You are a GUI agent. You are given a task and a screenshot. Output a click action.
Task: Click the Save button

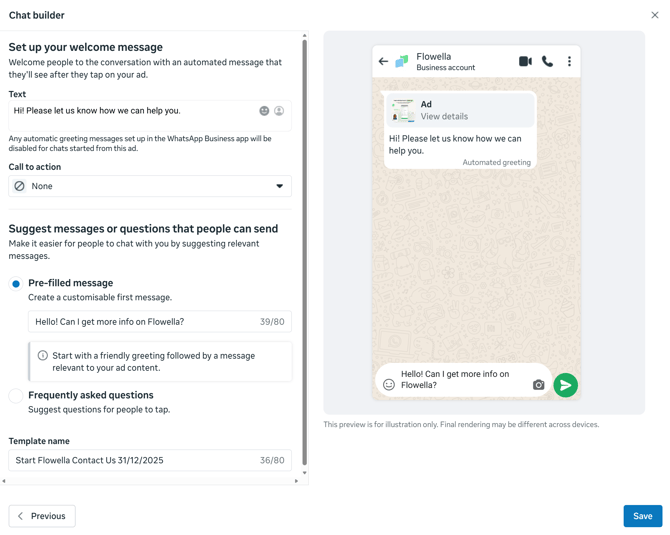[642, 516]
